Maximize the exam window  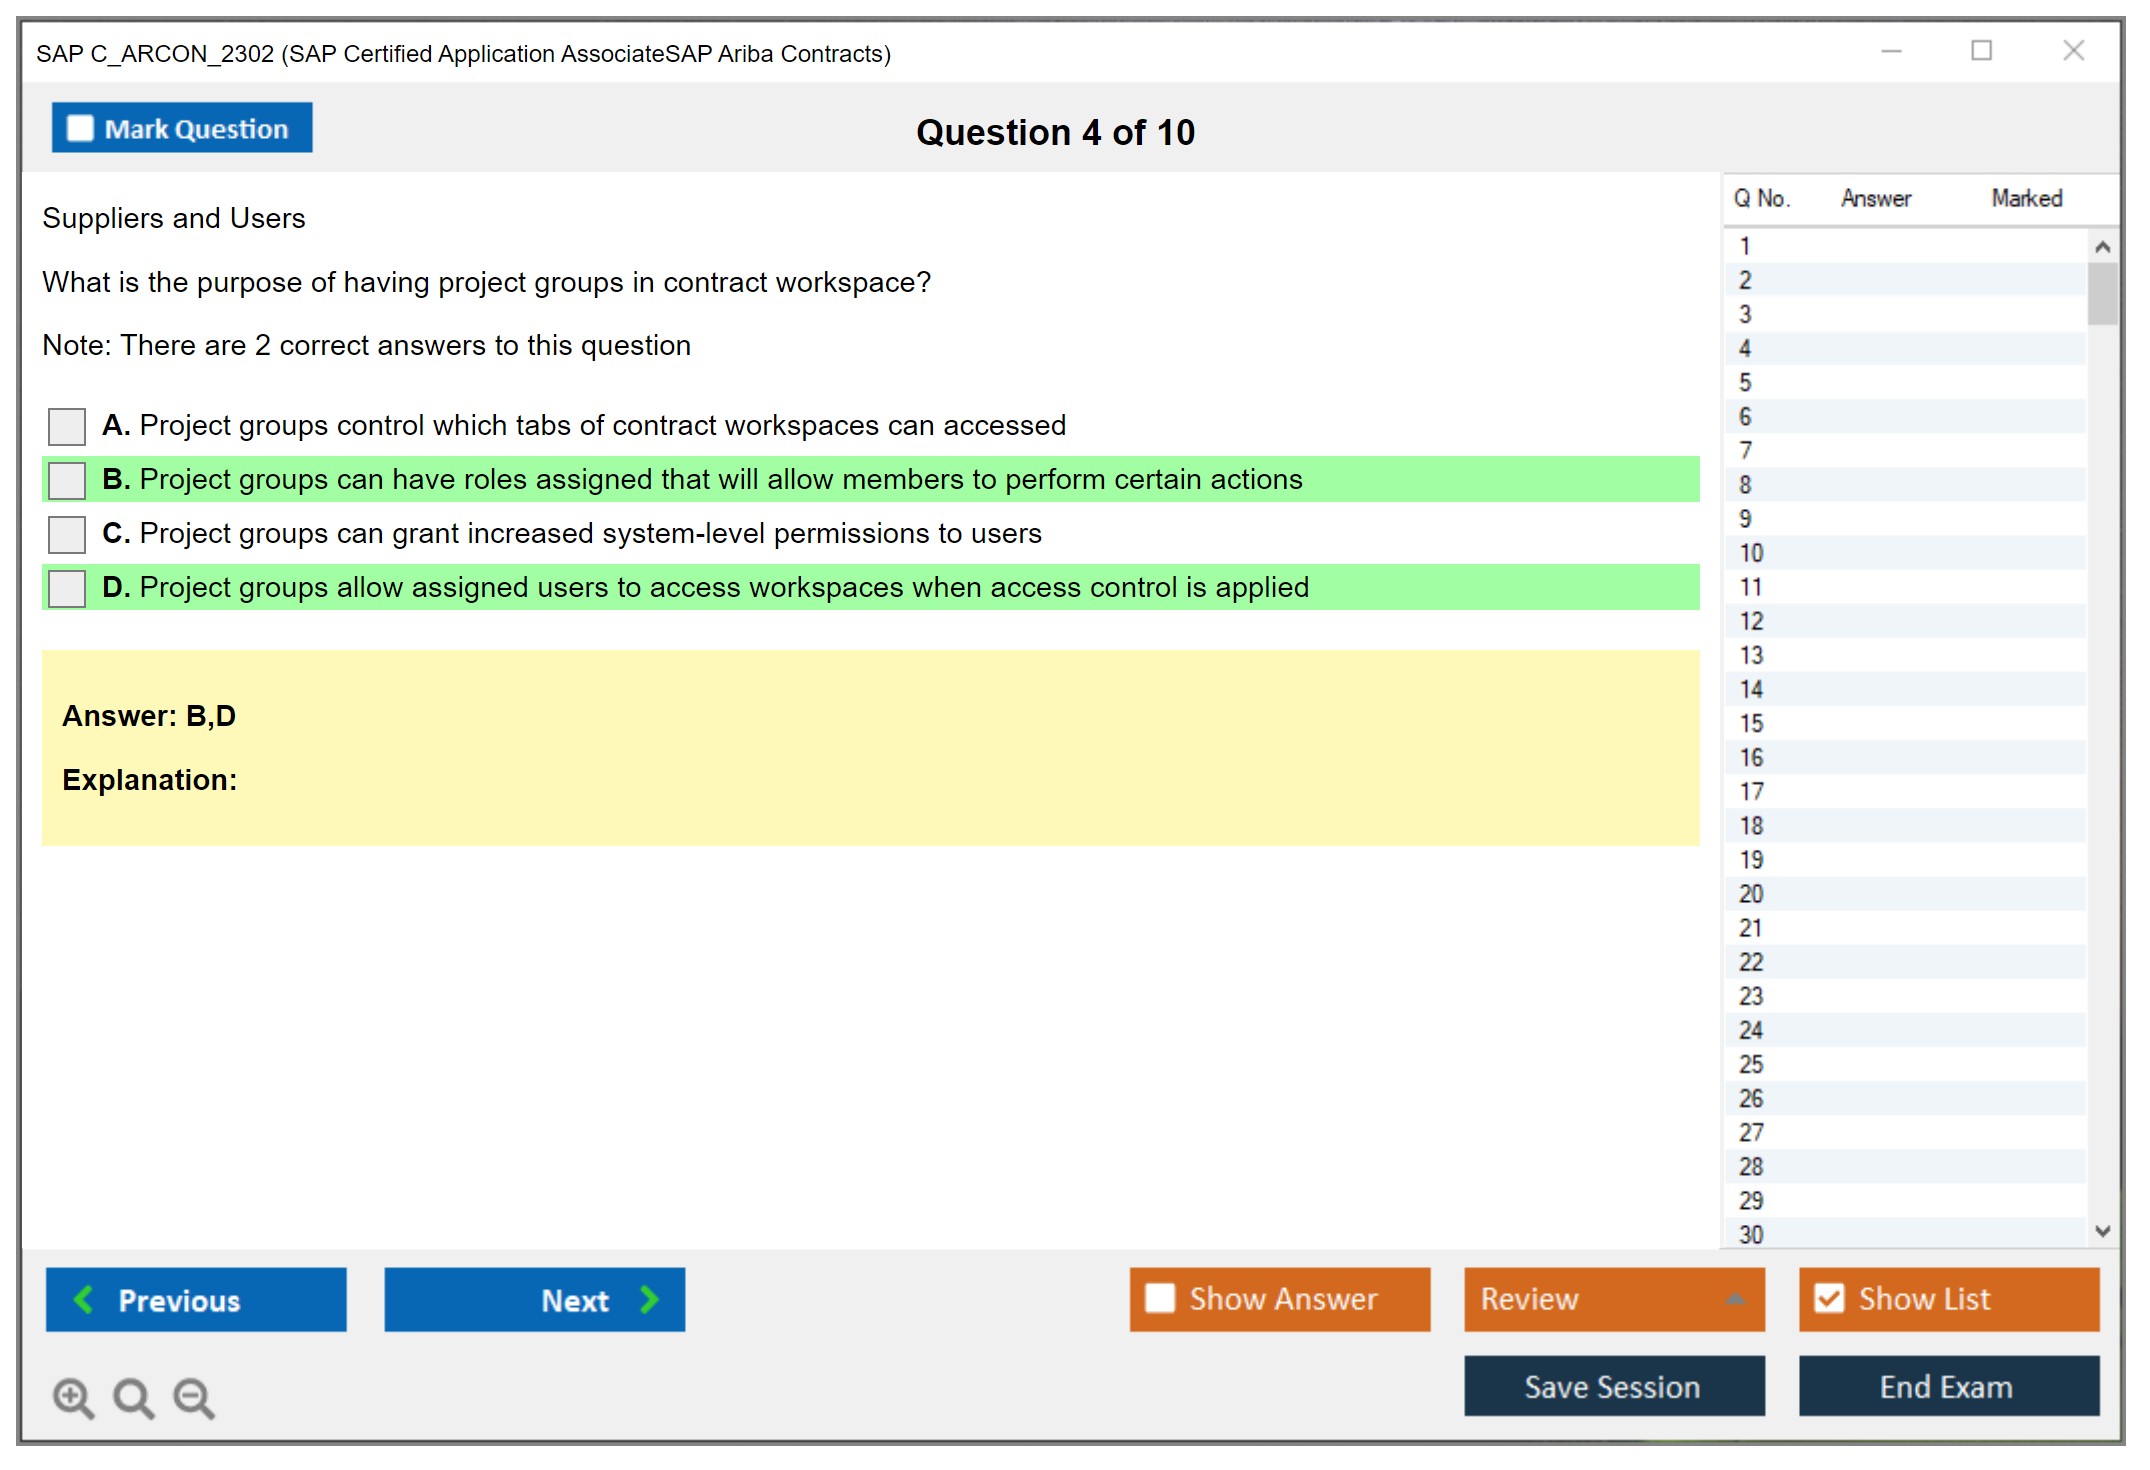click(1981, 51)
